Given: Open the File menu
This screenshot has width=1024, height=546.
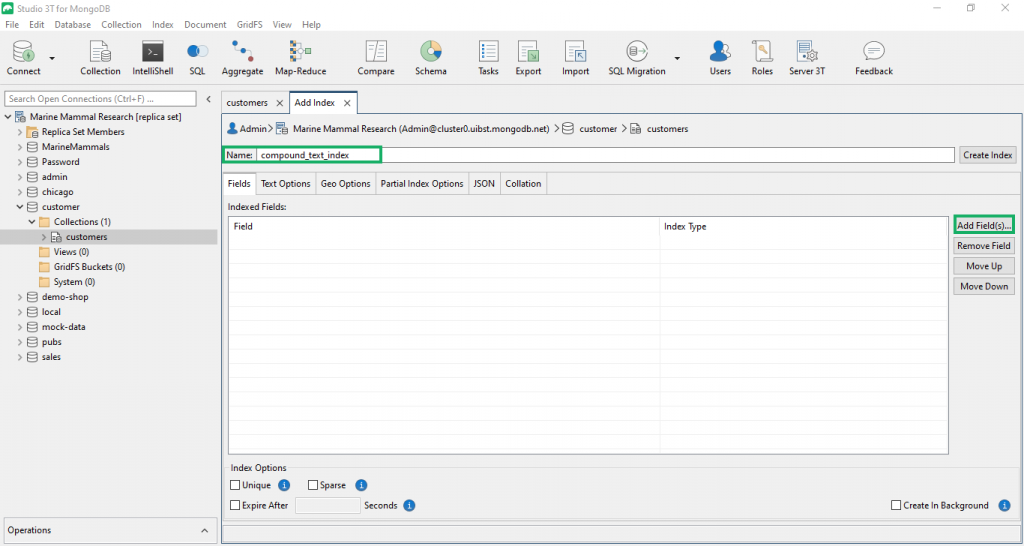Looking at the screenshot, I should click(x=12, y=24).
